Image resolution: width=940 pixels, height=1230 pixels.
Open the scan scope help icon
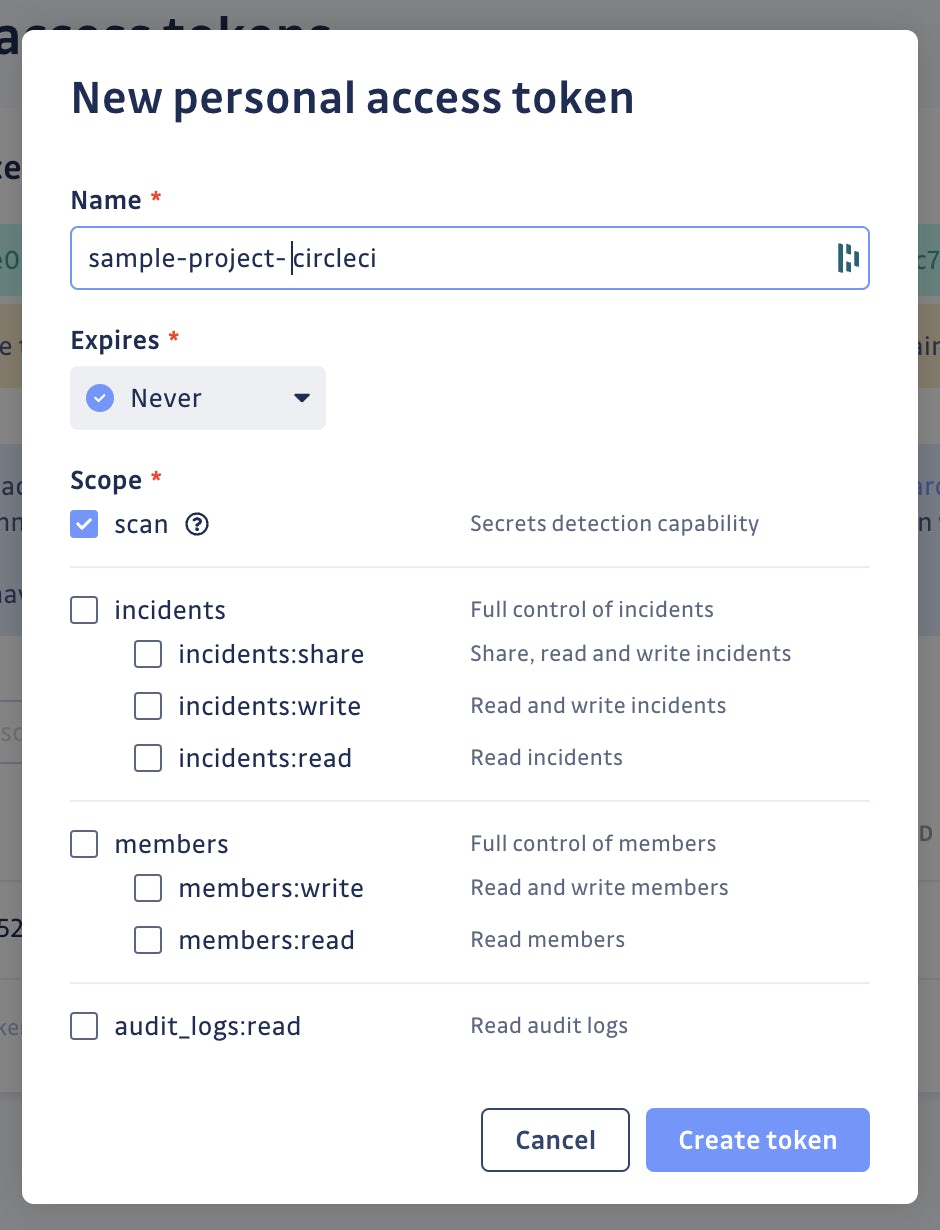point(197,524)
